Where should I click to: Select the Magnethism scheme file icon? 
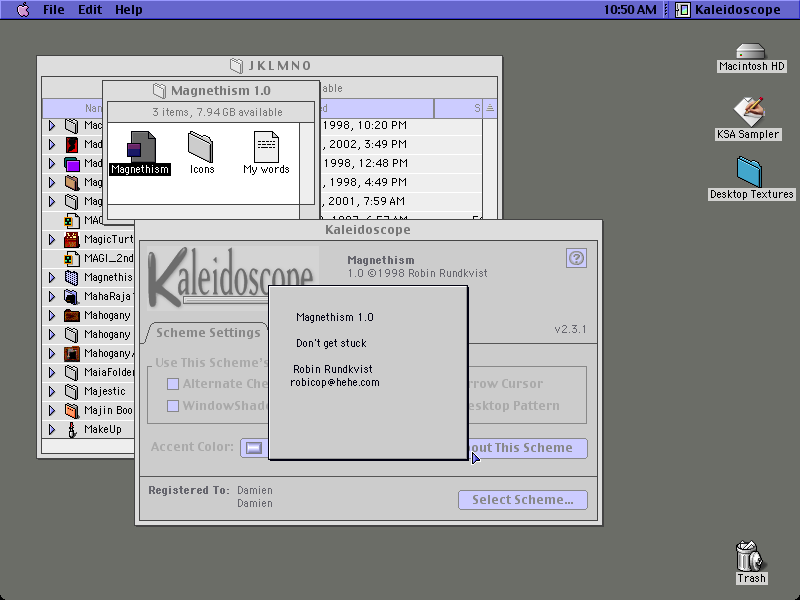pyautogui.click(x=140, y=147)
